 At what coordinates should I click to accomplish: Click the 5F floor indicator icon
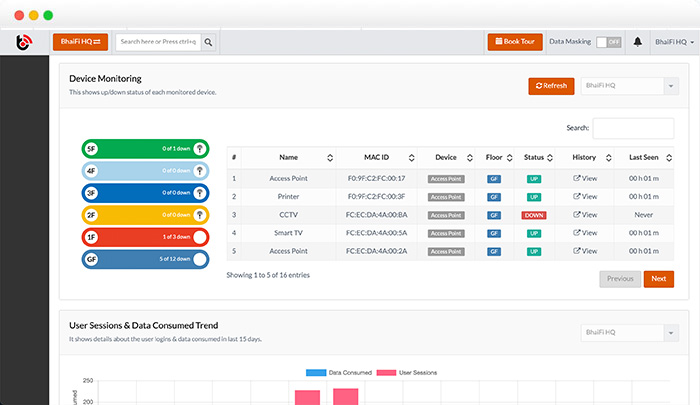[x=200, y=148]
